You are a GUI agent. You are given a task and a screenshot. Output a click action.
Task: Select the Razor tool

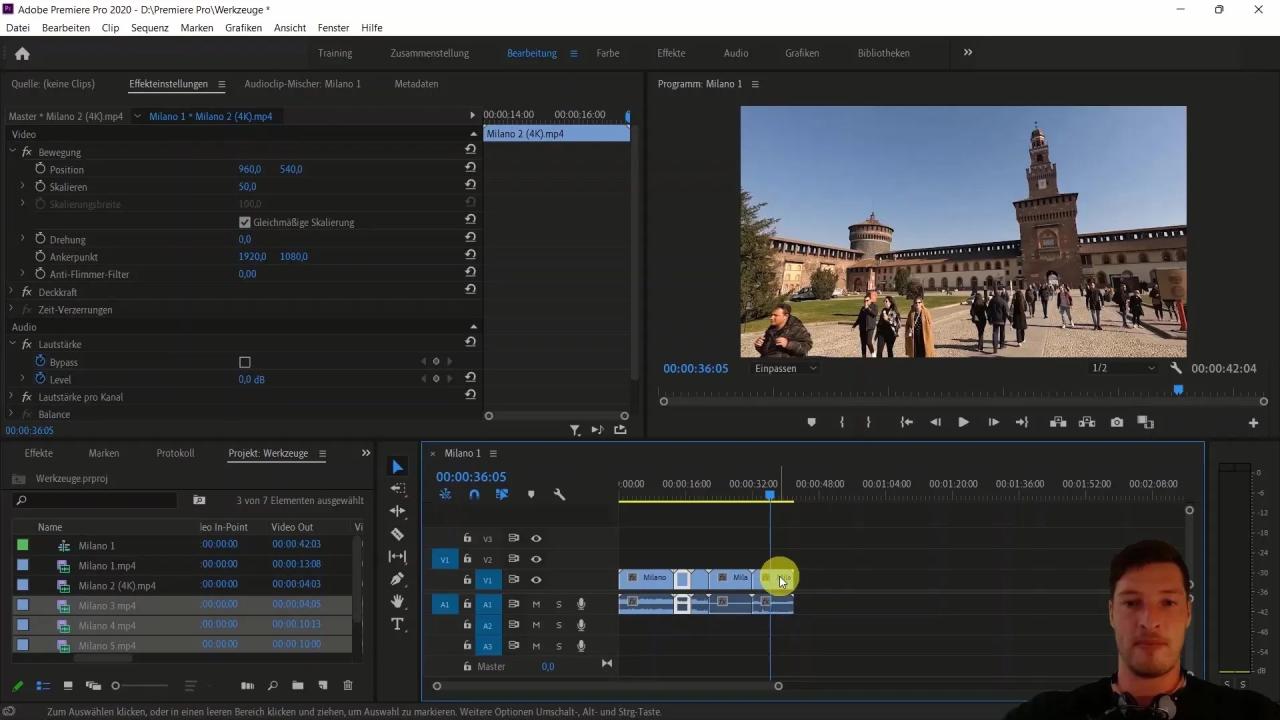[397, 533]
